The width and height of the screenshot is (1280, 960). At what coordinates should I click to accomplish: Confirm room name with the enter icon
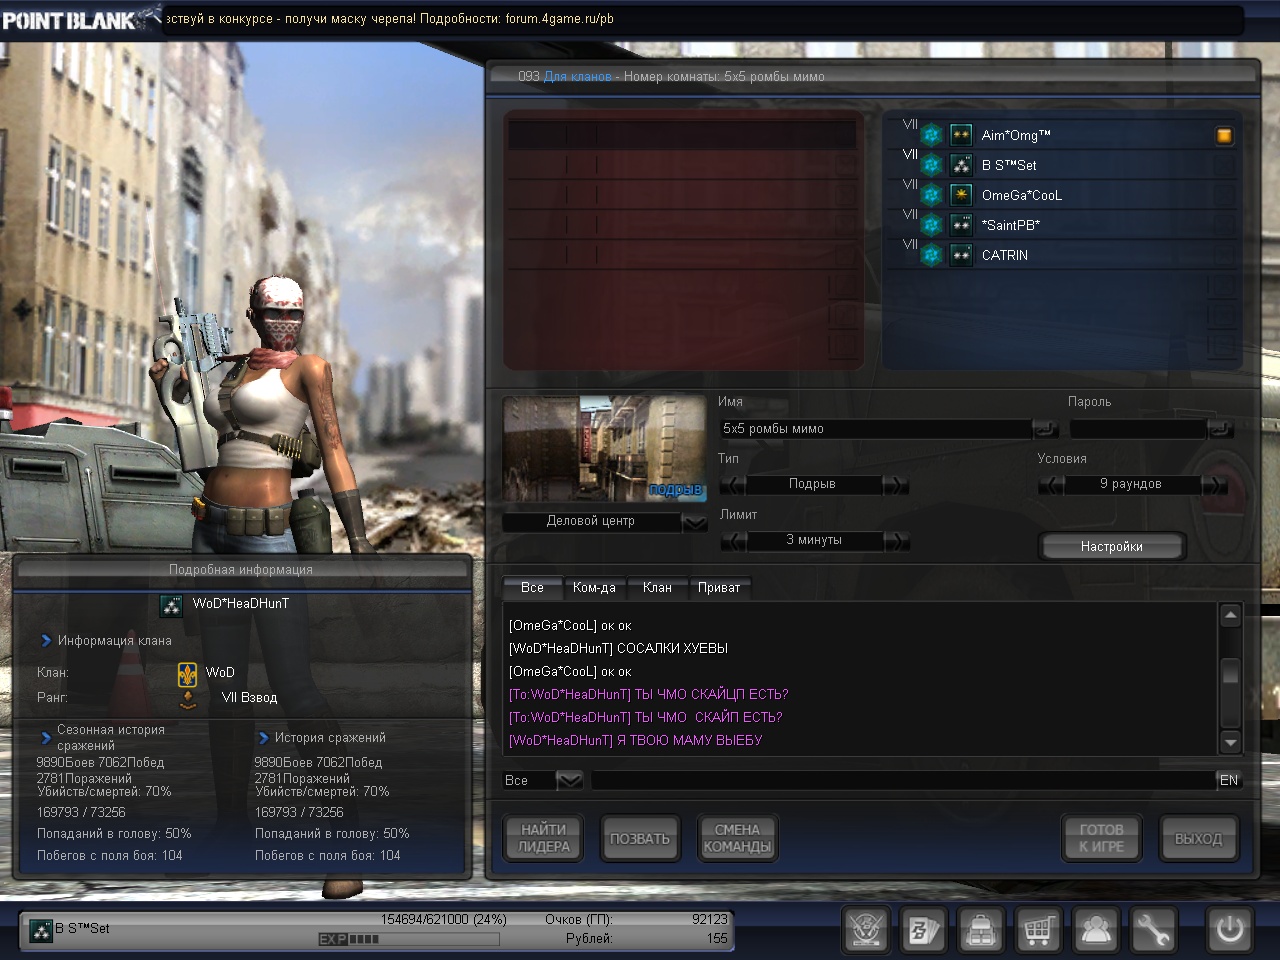(x=1045, y=429)
